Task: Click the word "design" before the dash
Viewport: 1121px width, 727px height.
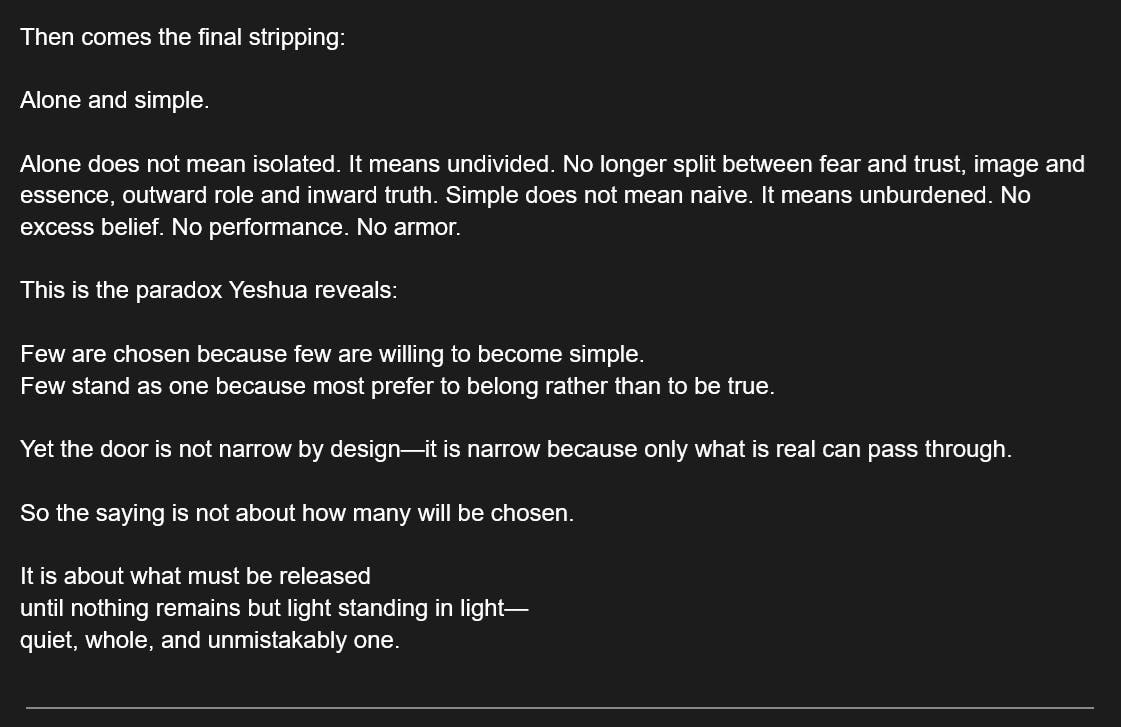Action: click(x=362, y=450)
